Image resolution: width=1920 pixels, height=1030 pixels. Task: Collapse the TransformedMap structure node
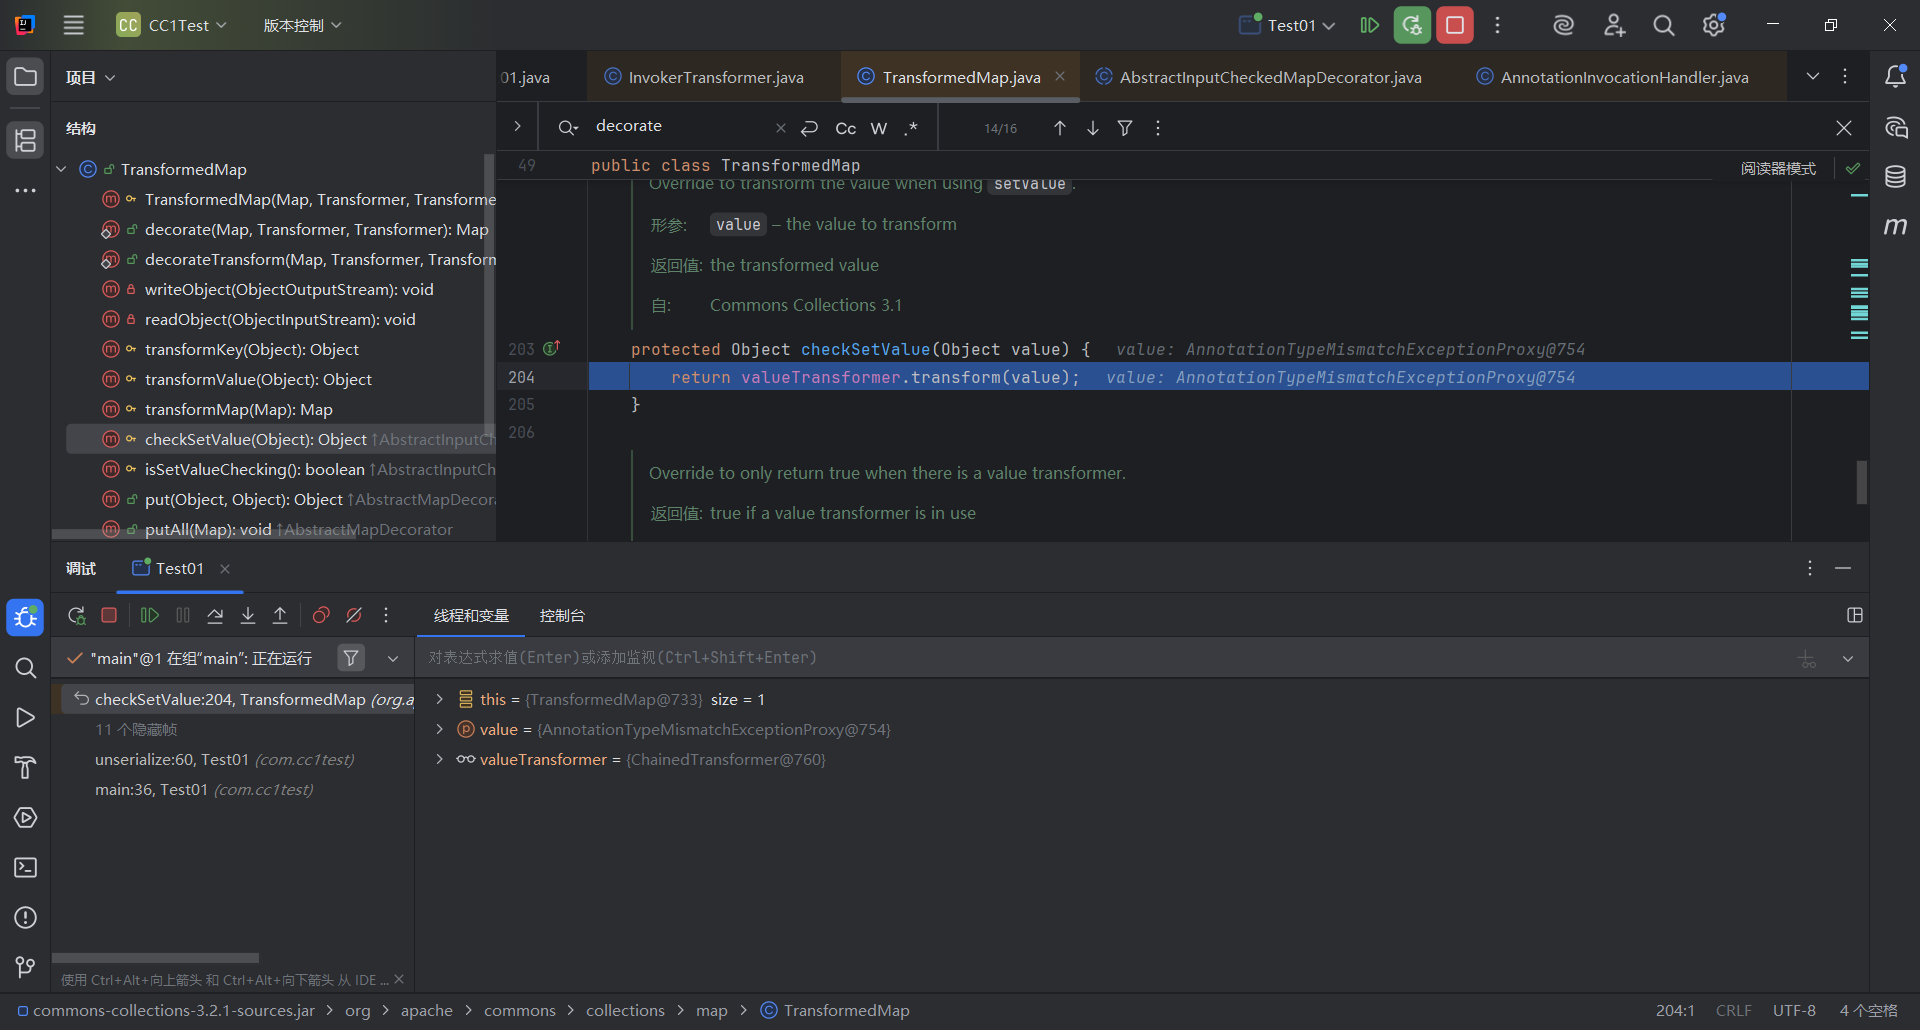(61, 169)
